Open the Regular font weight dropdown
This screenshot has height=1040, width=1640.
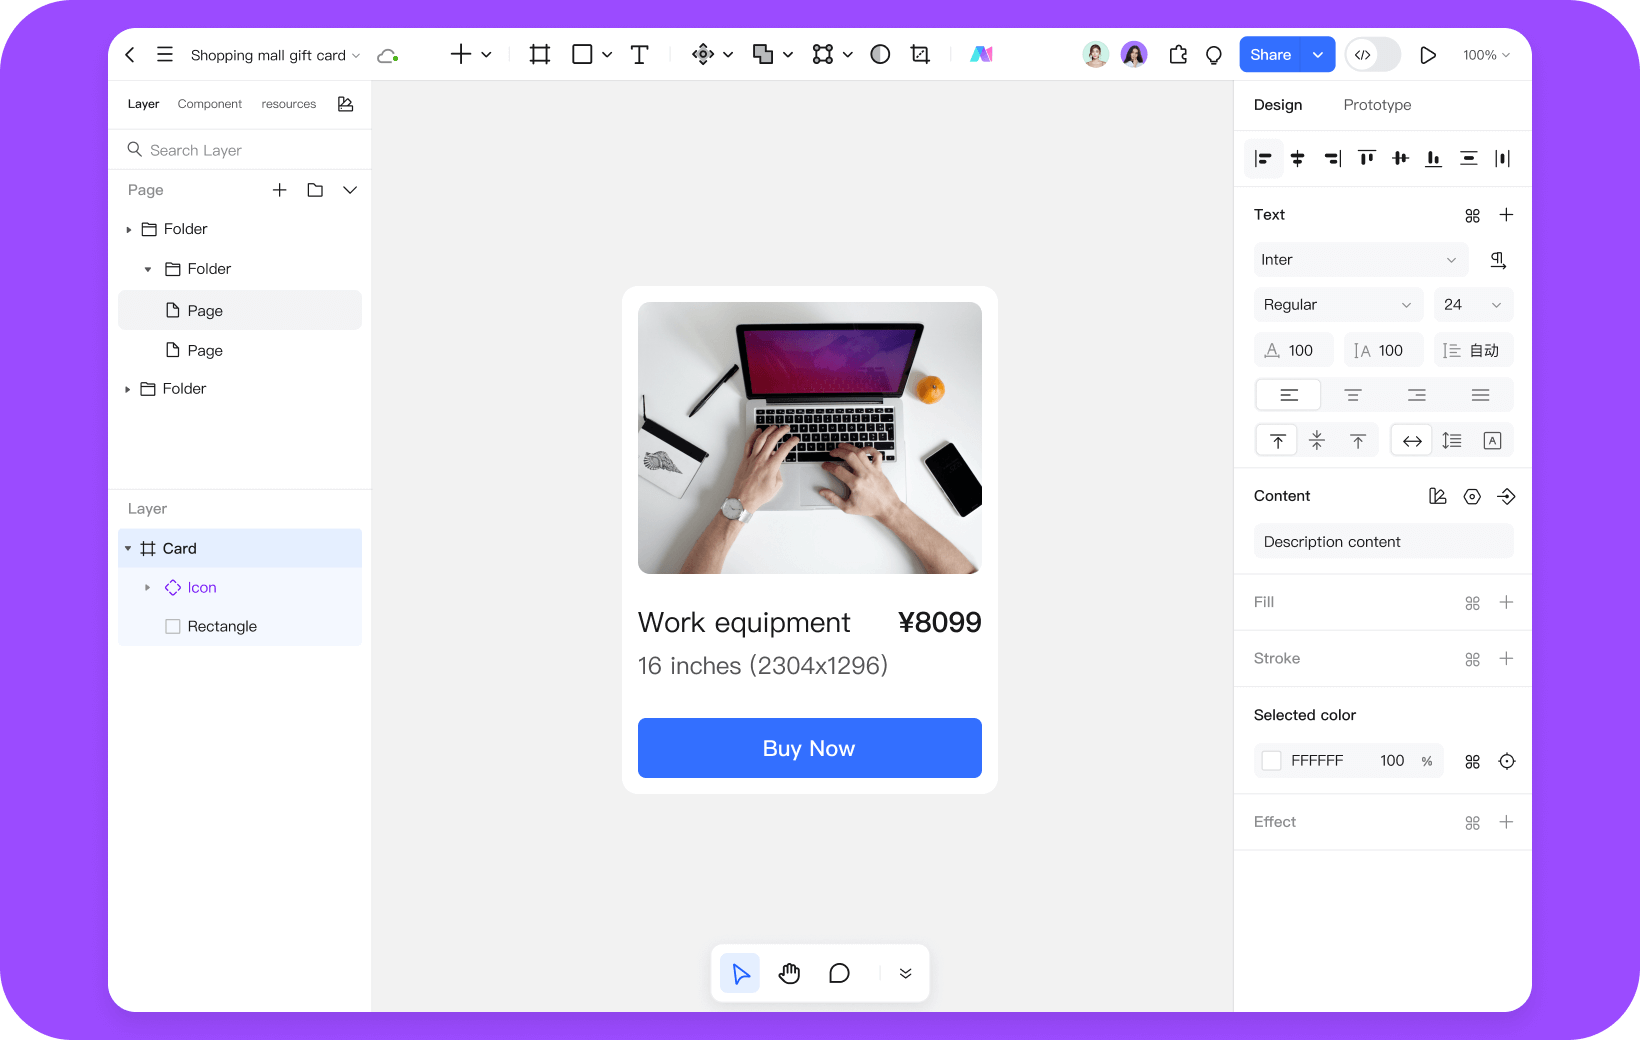click(x=1337, y=305)
